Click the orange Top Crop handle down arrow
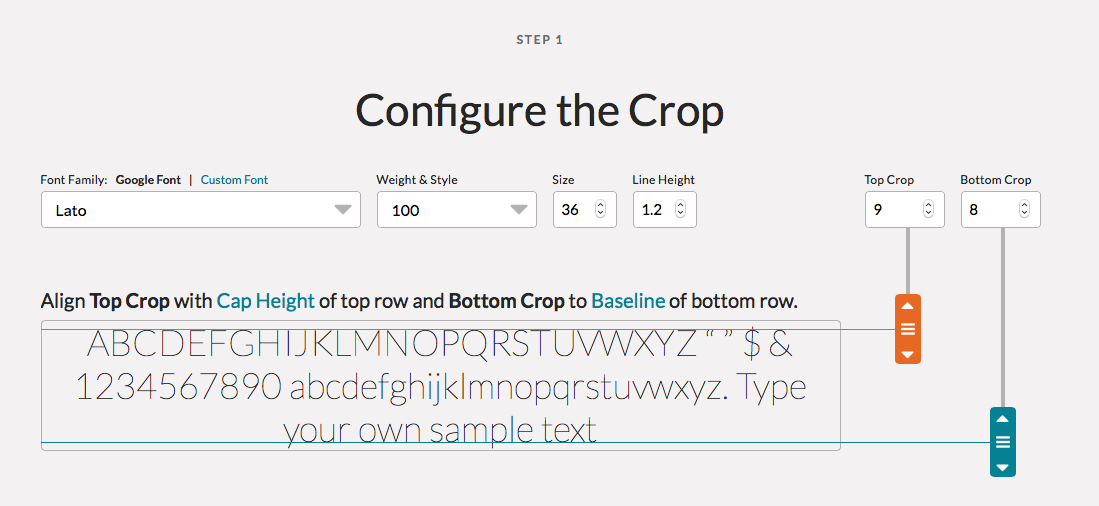Screen dimensions: 1099x506 coord(908,355)
